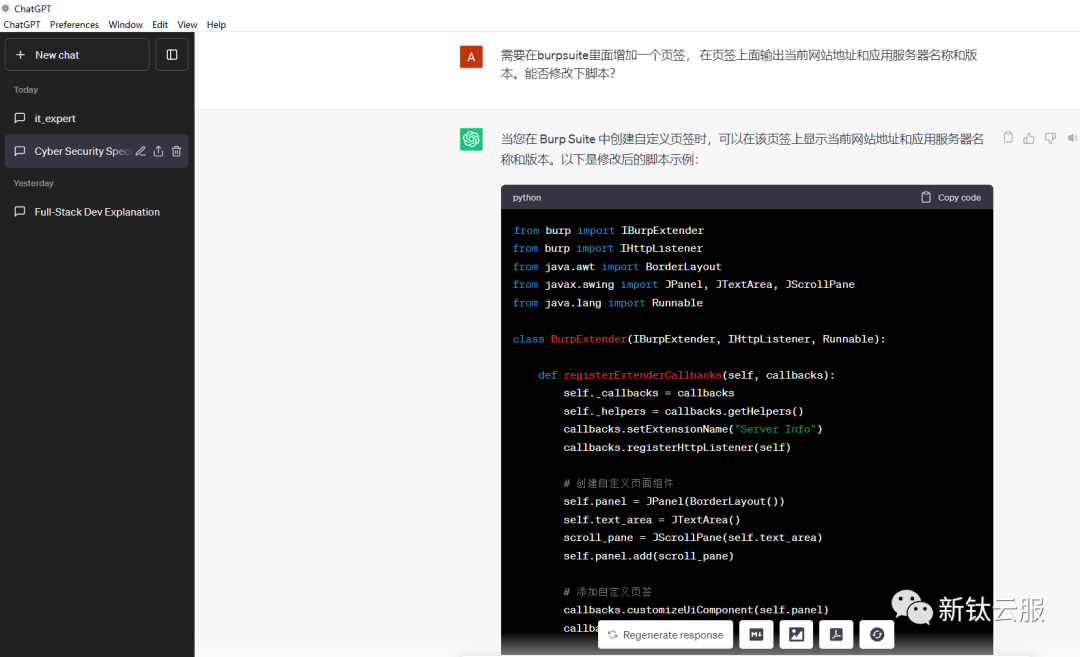Screen dimensions: 1080x657
Task: Start a New chat
Action: (x=77, y=55)
